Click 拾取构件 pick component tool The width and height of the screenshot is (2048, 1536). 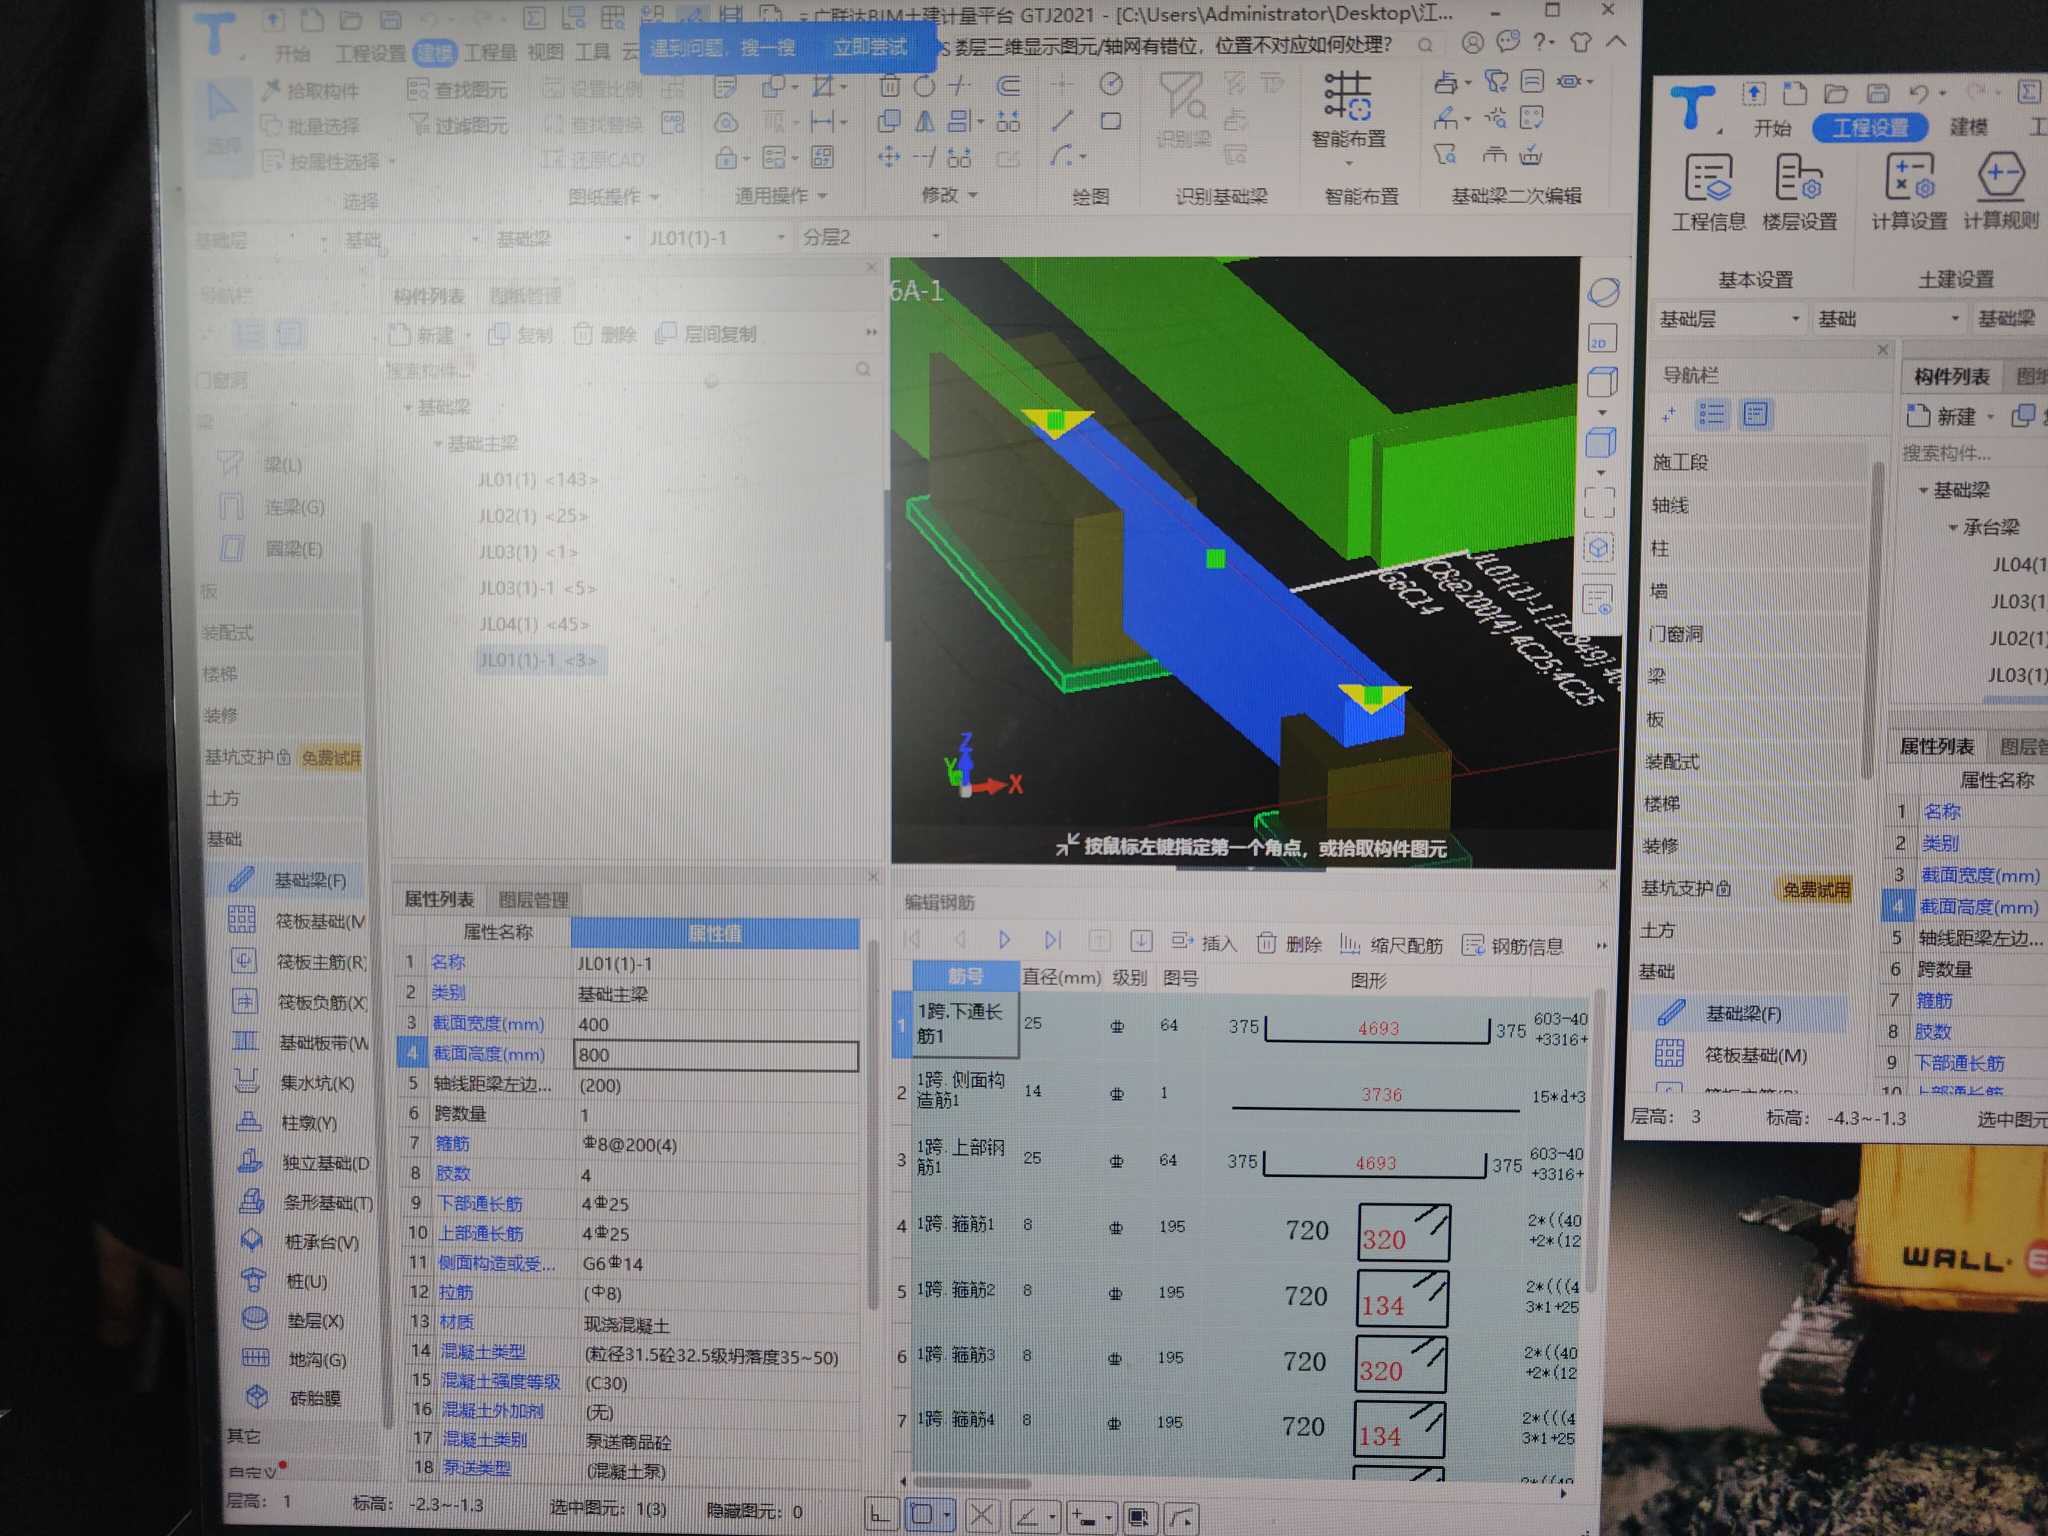310,91
